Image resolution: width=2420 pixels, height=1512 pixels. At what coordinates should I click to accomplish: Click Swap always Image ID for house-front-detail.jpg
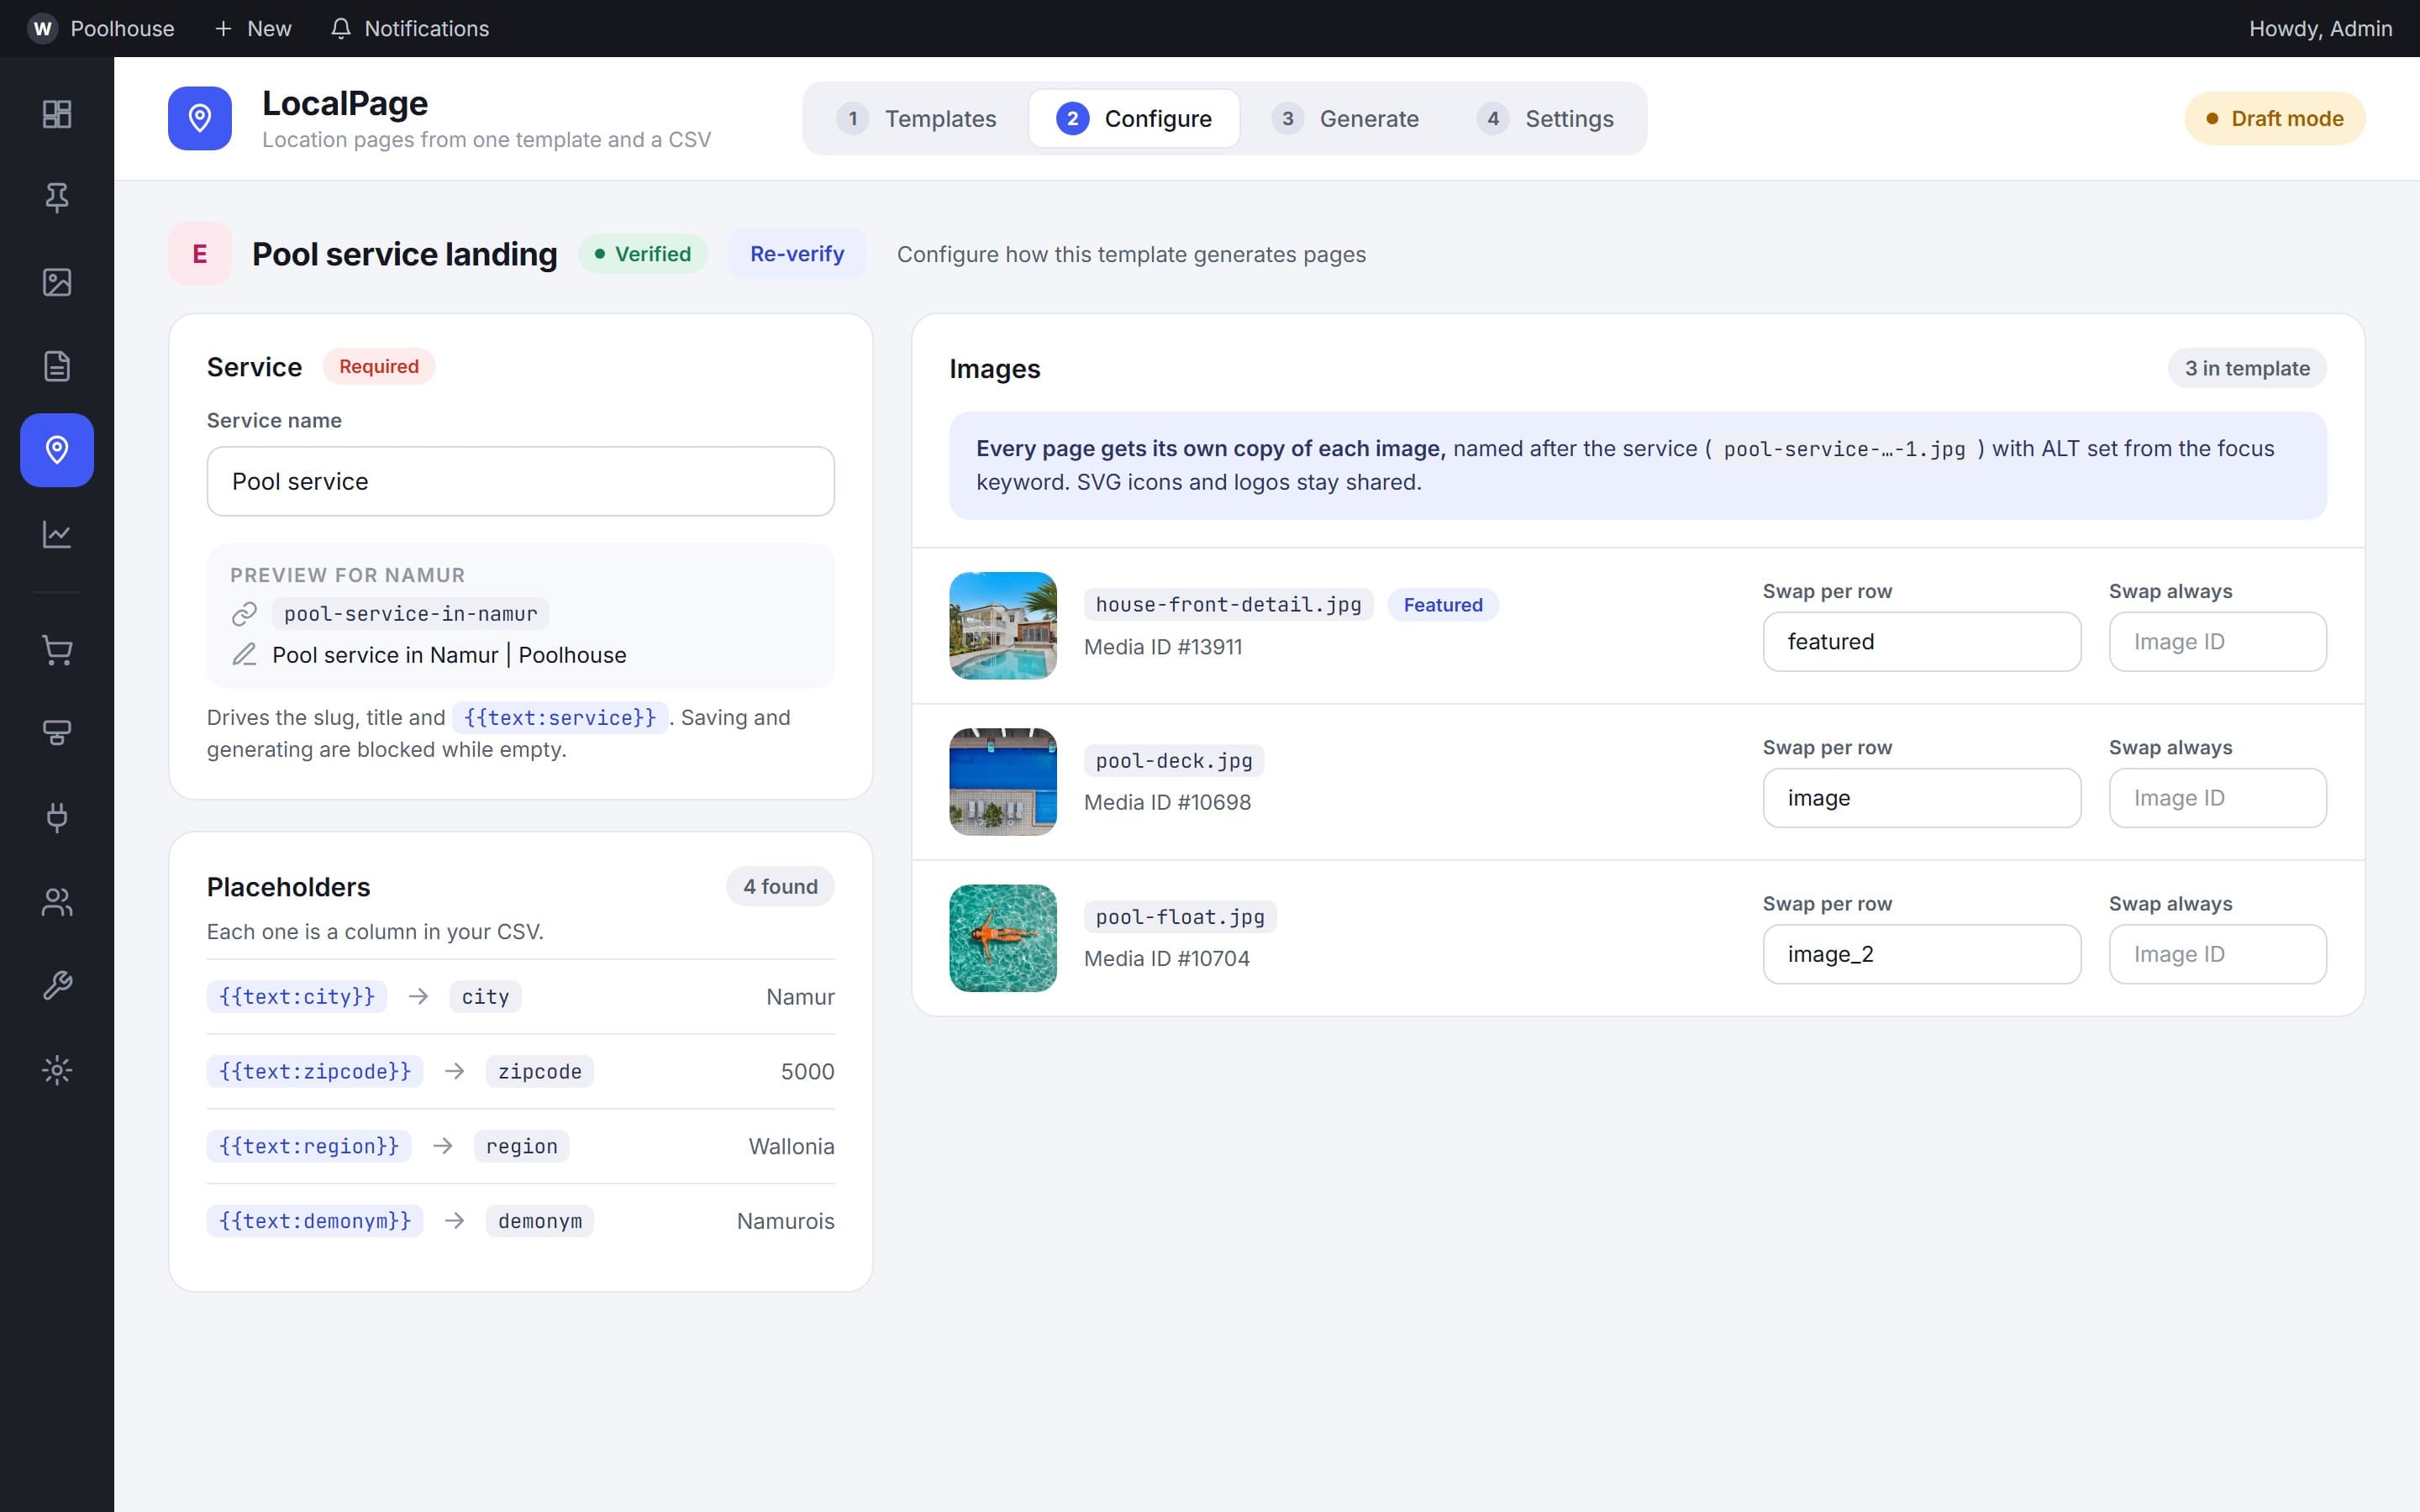click(x=2217, y=641)
